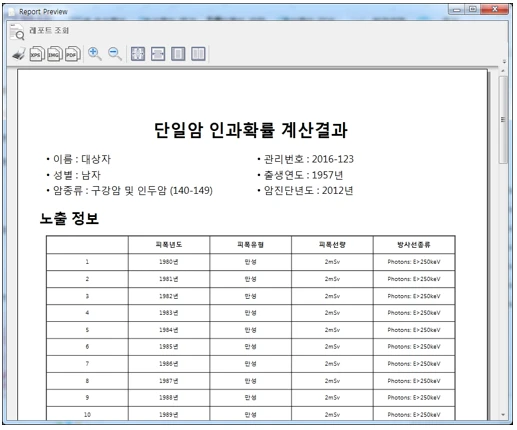Click the 1986년 cell
Screen dimensions: 517x430
tap(169, 364)
